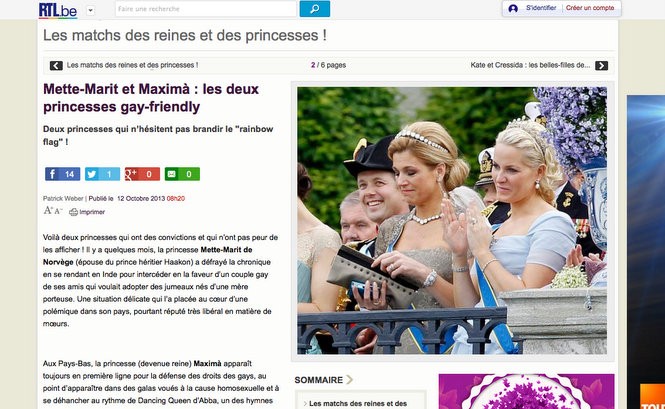Open previous article link 'Les matchs des reines'

132,65
